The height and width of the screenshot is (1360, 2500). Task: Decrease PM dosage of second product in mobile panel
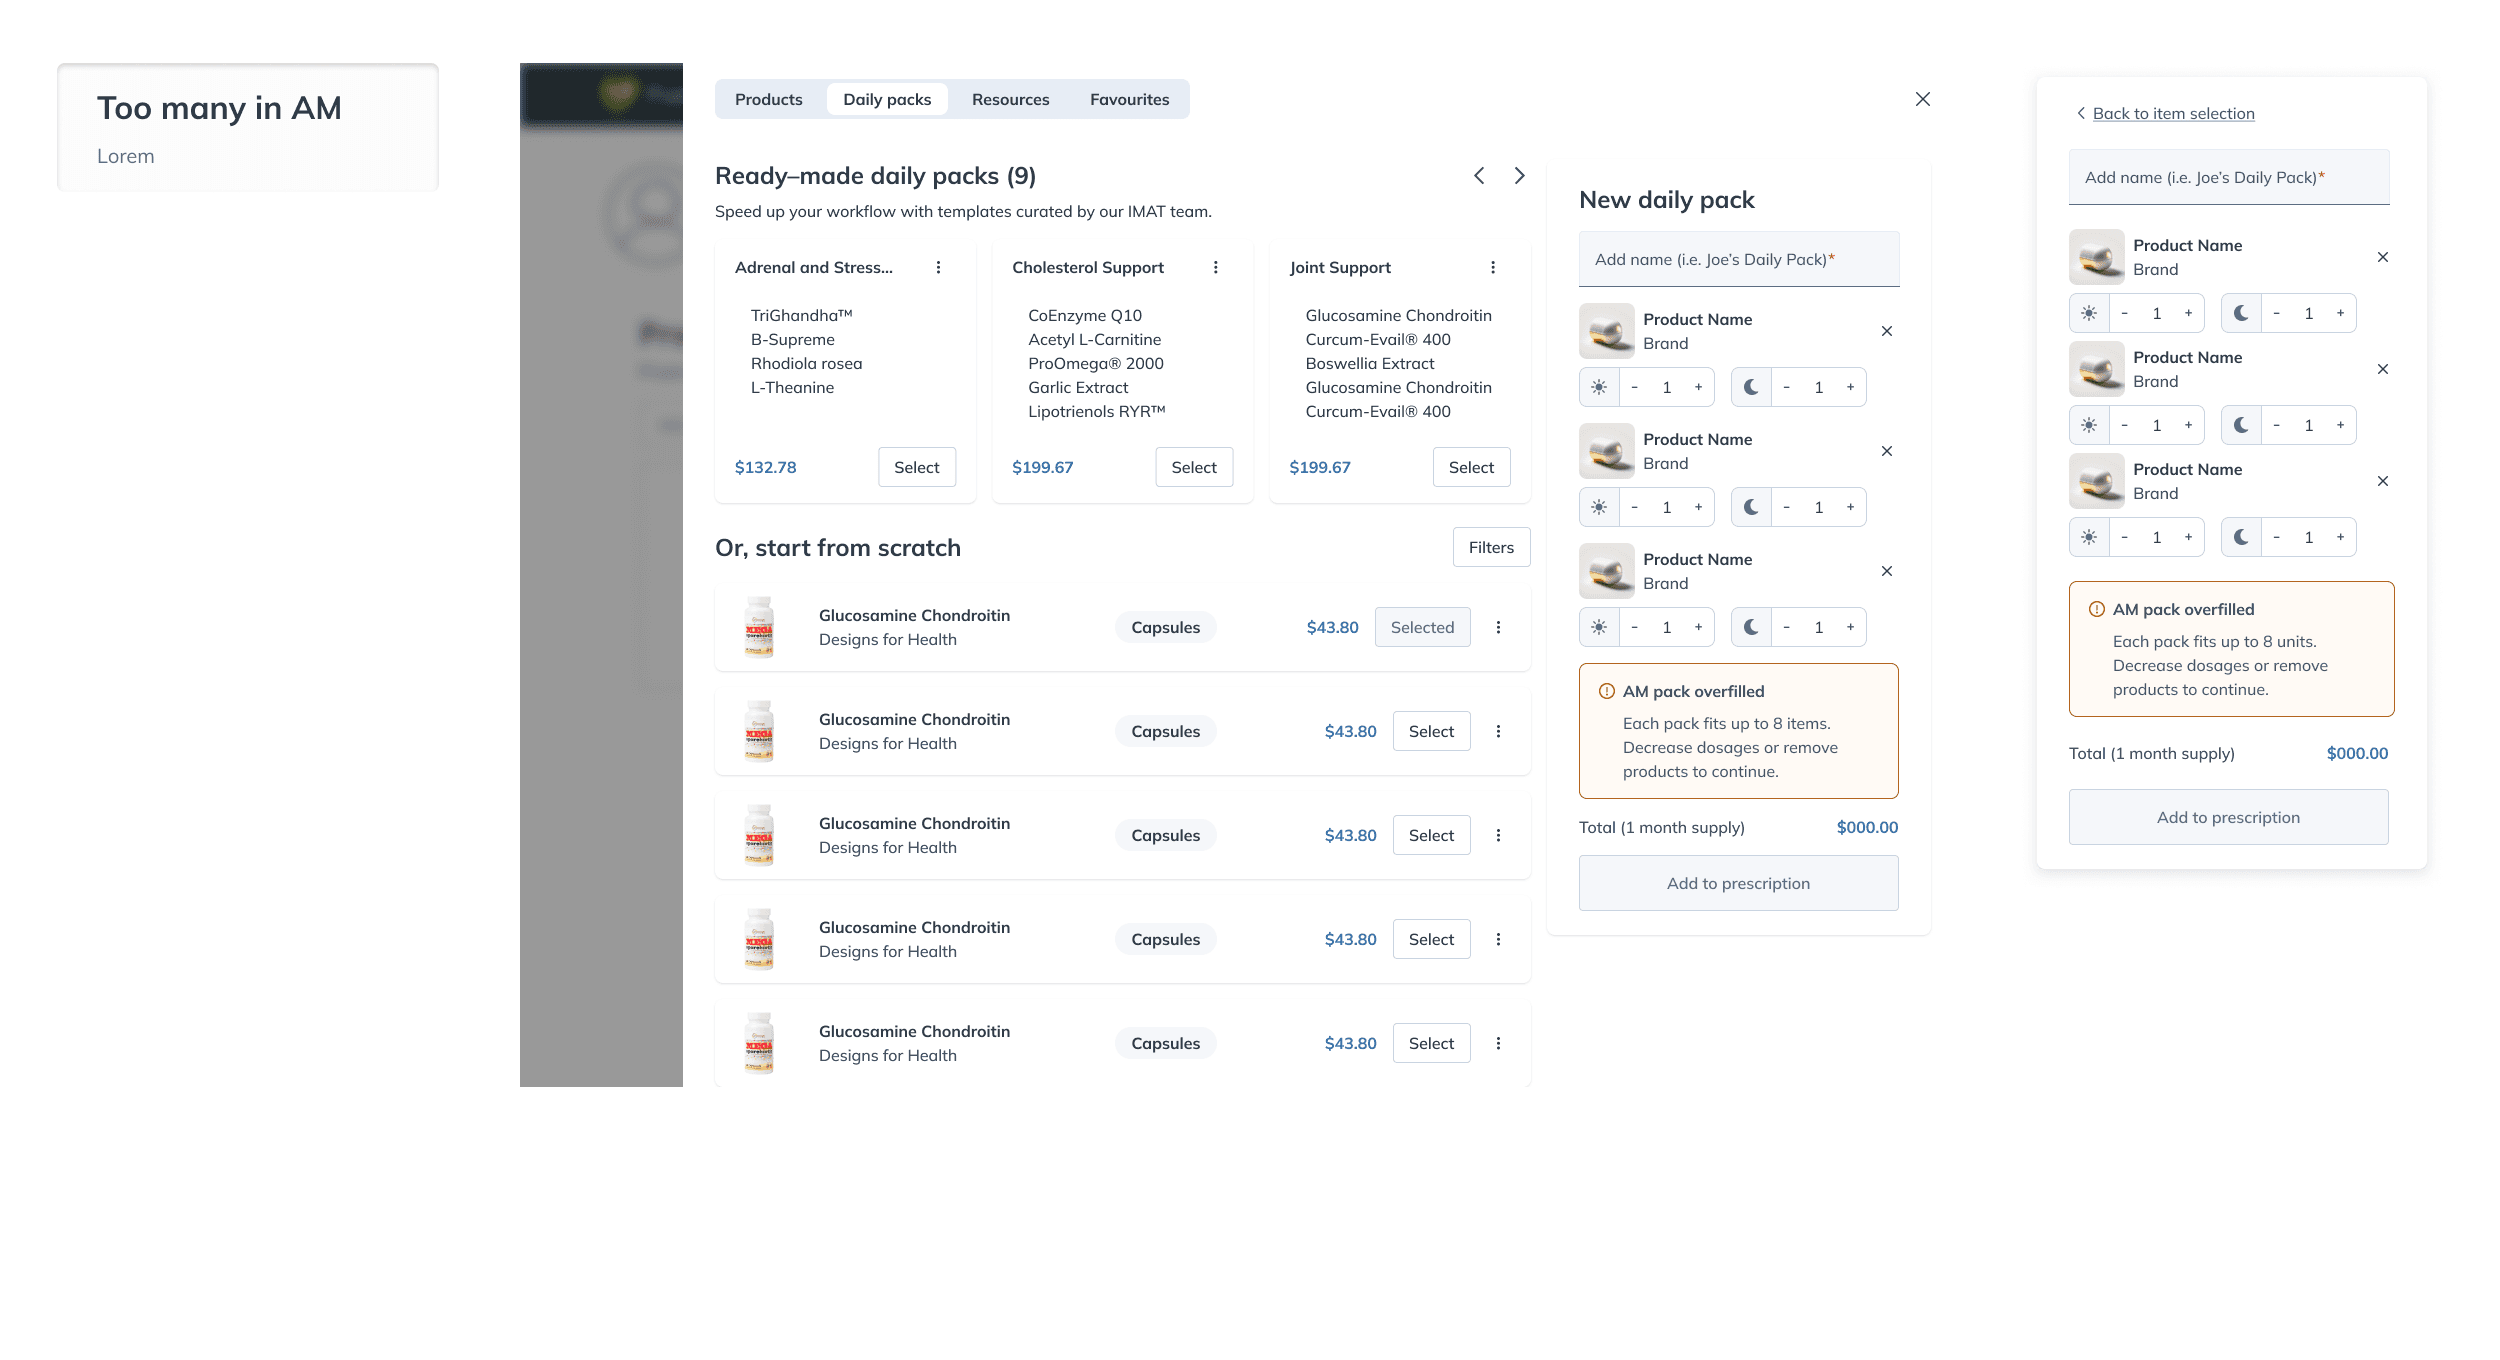coord(2276,425)
